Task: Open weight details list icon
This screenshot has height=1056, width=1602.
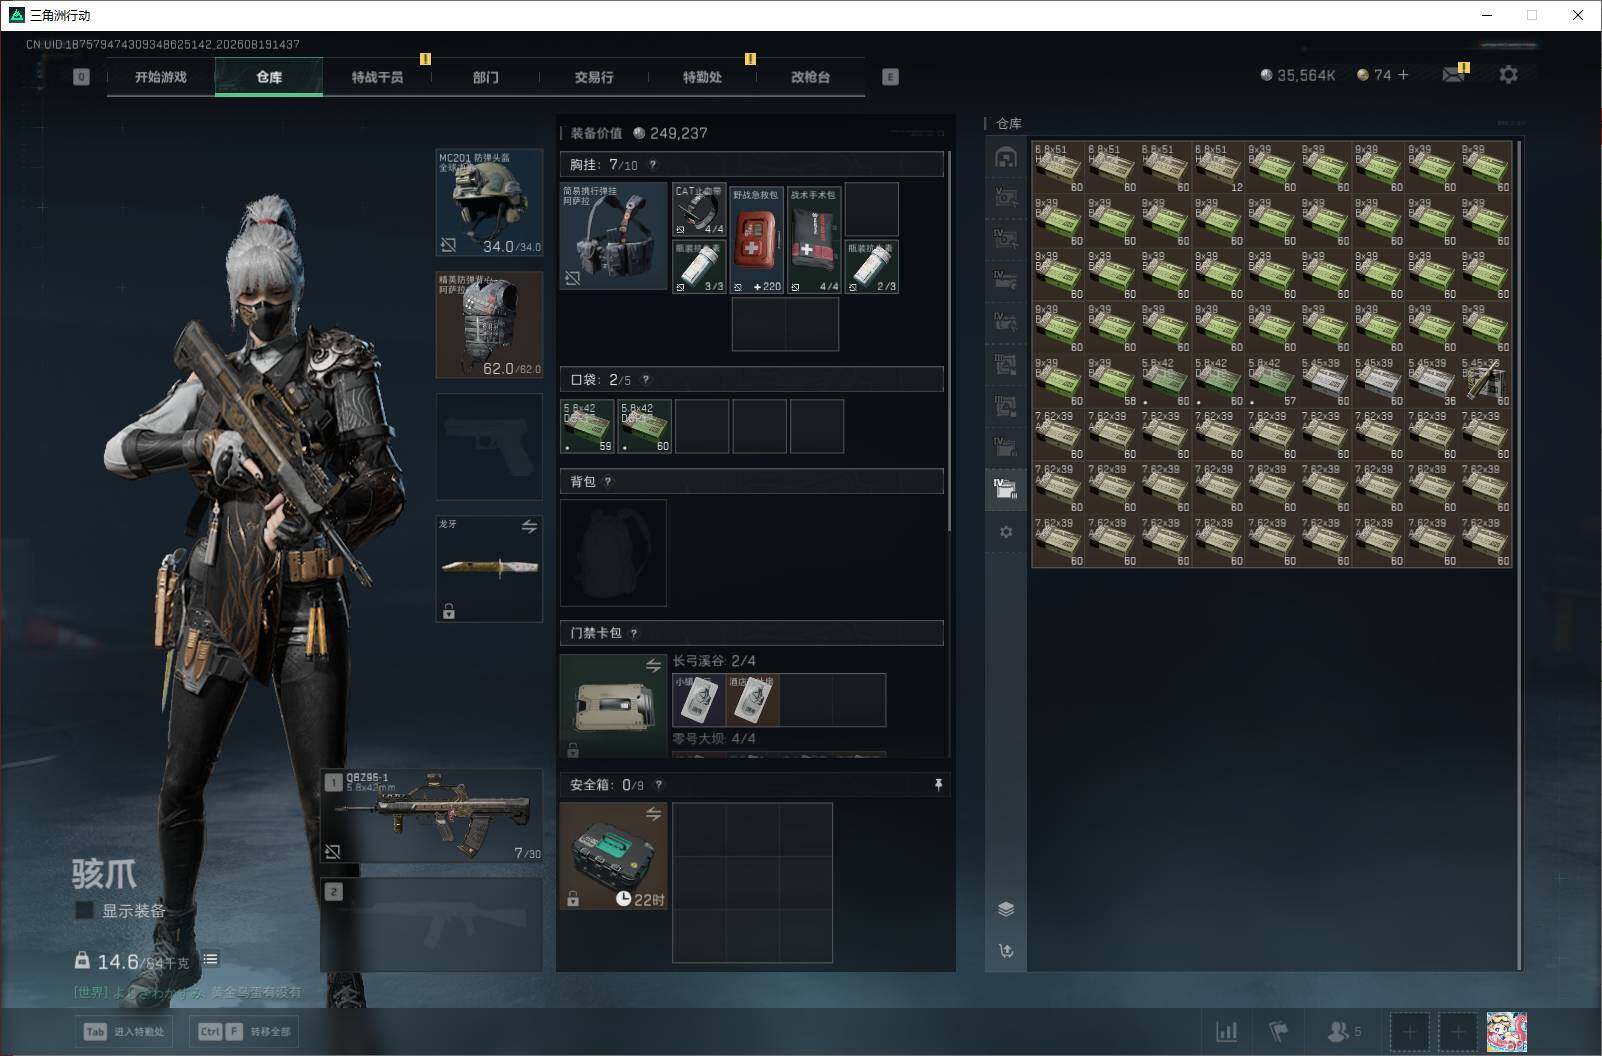Action: [210, 960]
